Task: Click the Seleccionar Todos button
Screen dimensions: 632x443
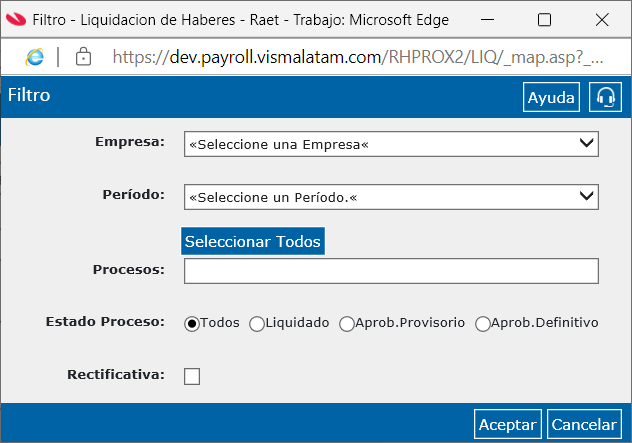Action: [253, 241]
